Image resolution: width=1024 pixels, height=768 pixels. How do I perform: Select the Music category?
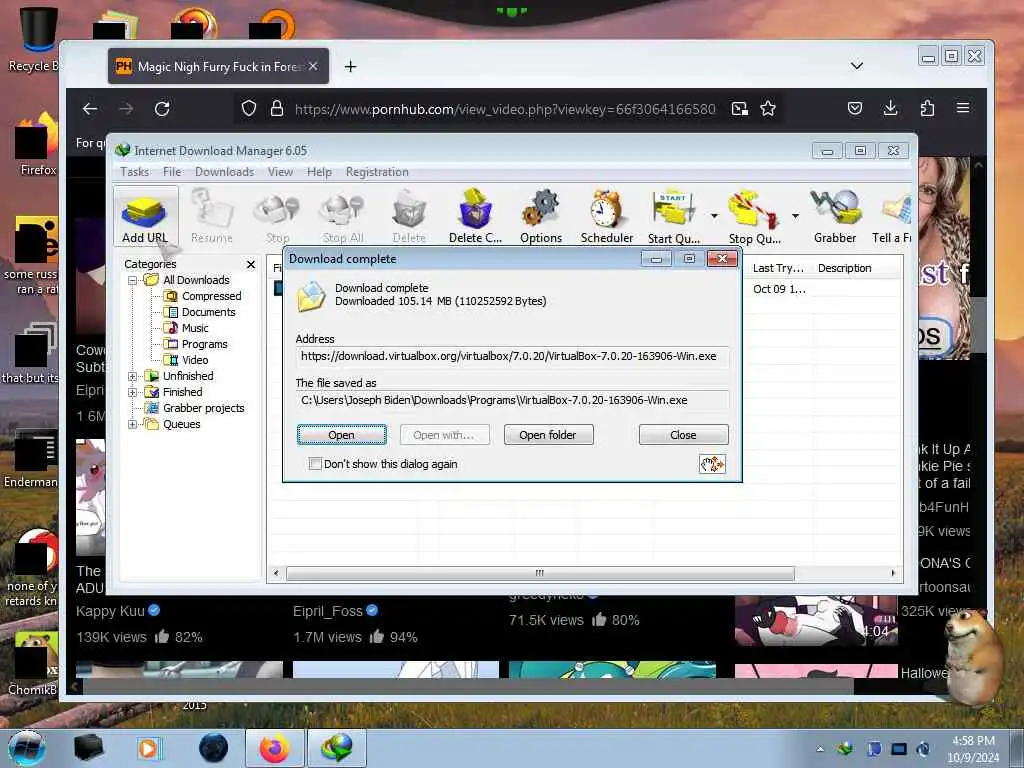click(186, 328)
